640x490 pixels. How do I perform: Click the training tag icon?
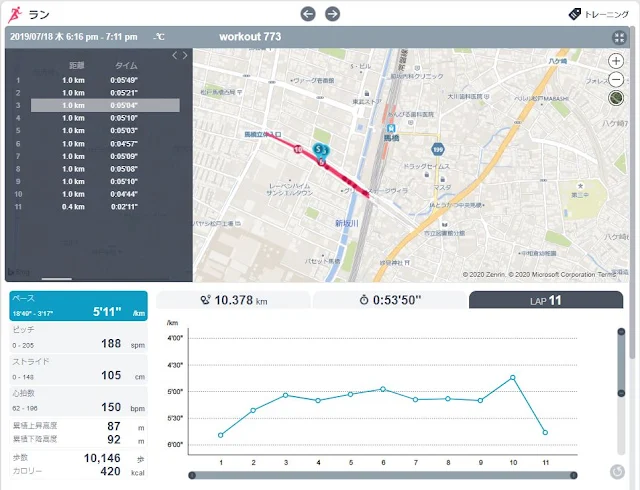point(574,14)
